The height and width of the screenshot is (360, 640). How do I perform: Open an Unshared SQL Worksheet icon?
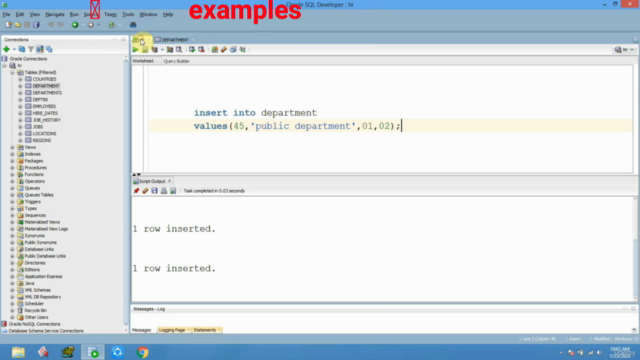click(x=215, y=50)
